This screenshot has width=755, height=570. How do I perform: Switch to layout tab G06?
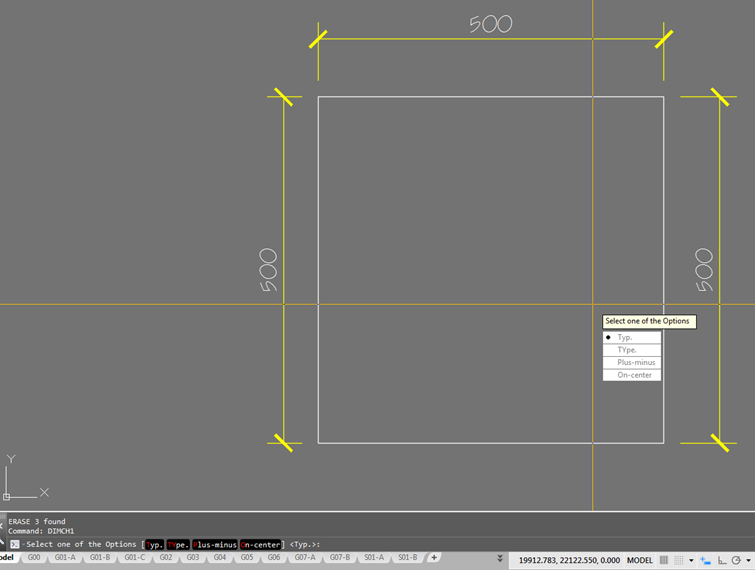point(274,557)
